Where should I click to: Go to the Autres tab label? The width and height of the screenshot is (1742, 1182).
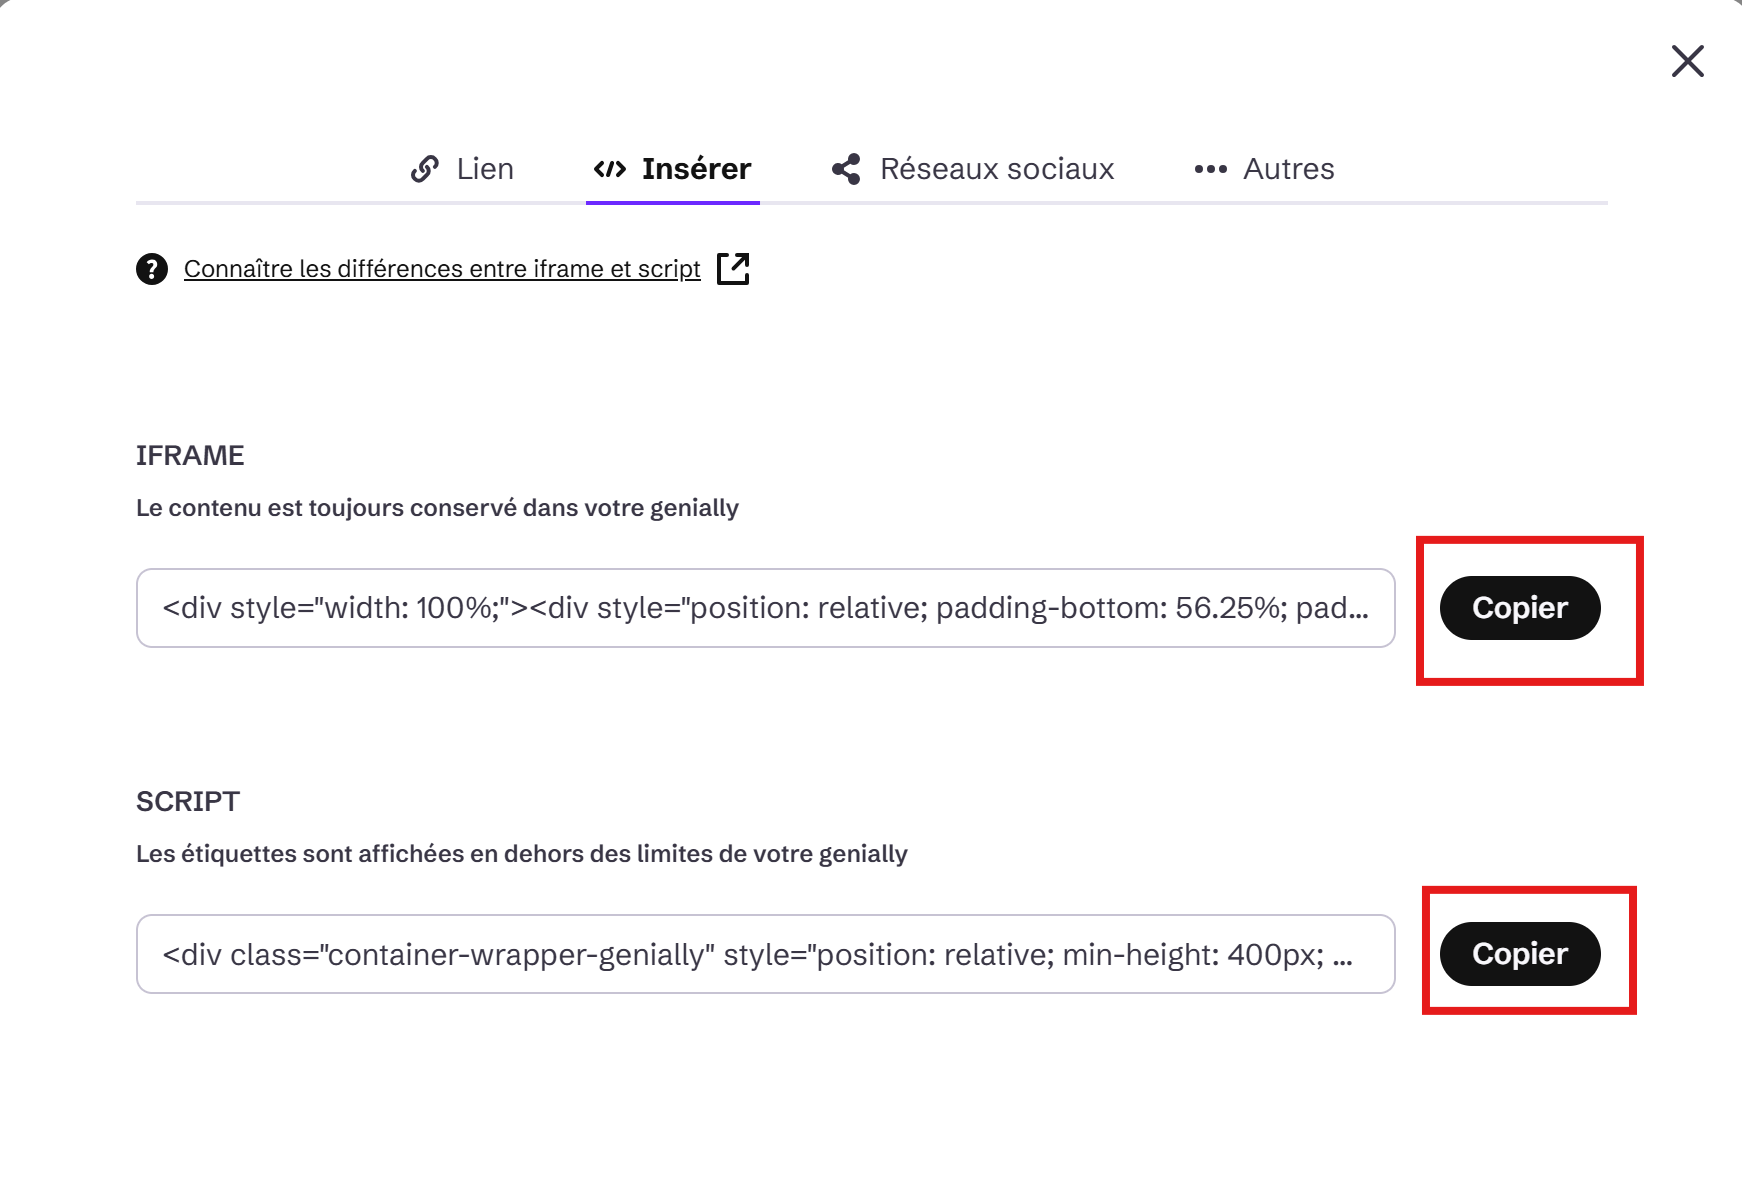tap(1289, 169)
